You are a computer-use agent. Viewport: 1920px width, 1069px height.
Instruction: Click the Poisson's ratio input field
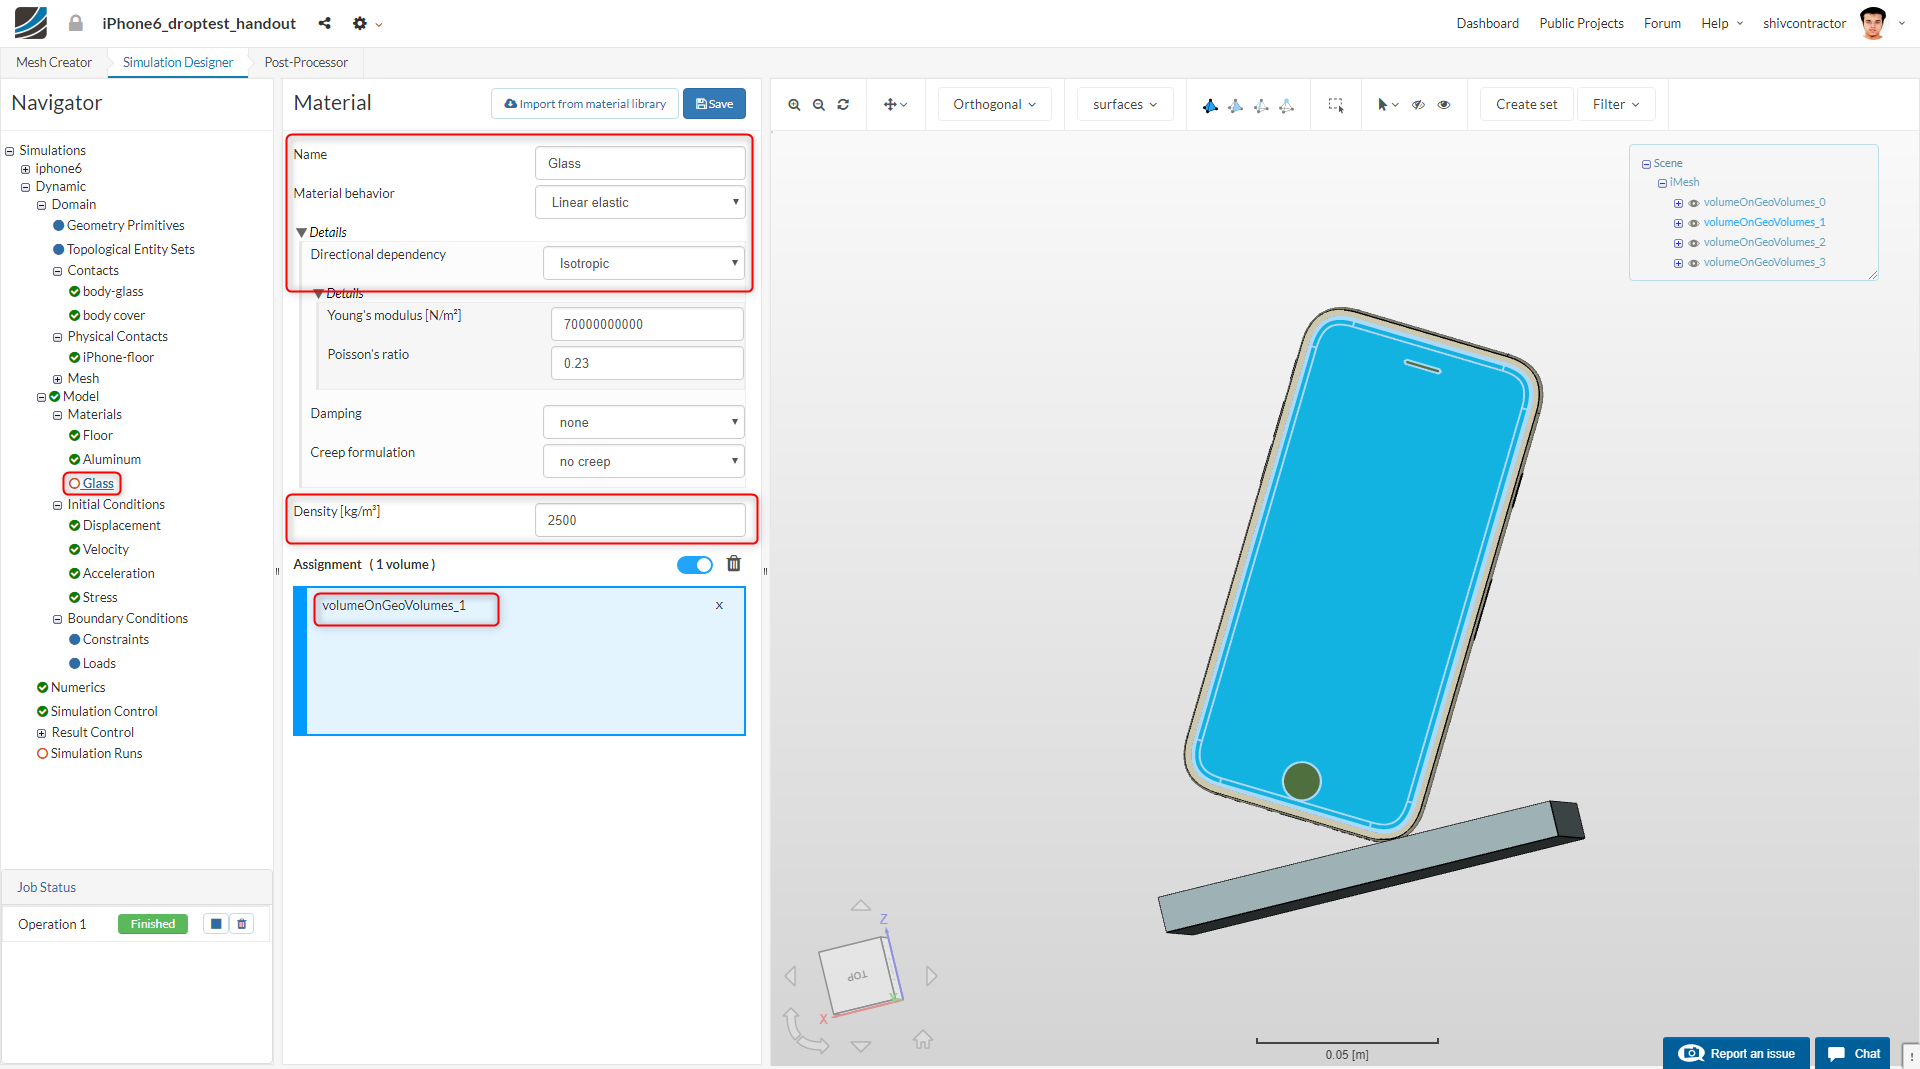click(x=647, y=363)
